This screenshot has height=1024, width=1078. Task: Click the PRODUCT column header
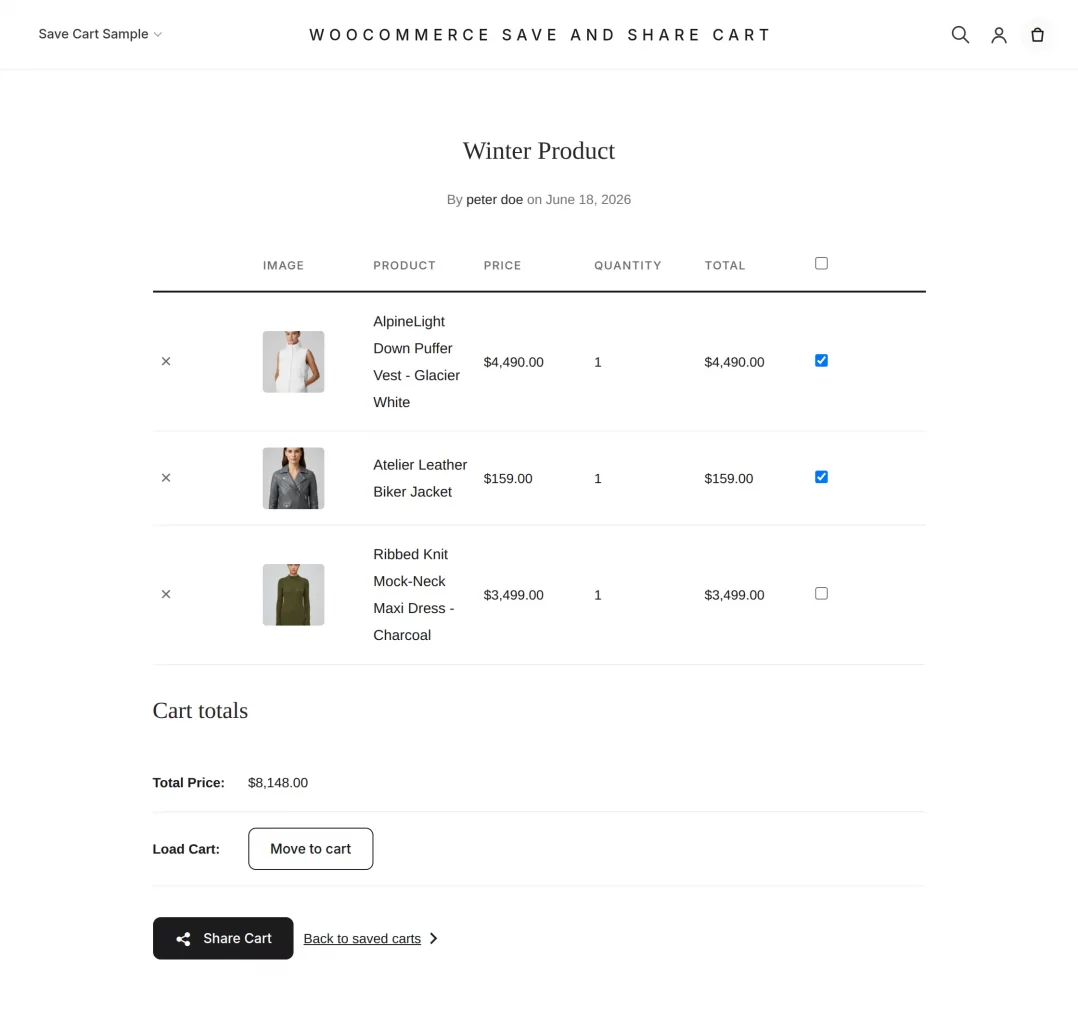tap(404, 265)
